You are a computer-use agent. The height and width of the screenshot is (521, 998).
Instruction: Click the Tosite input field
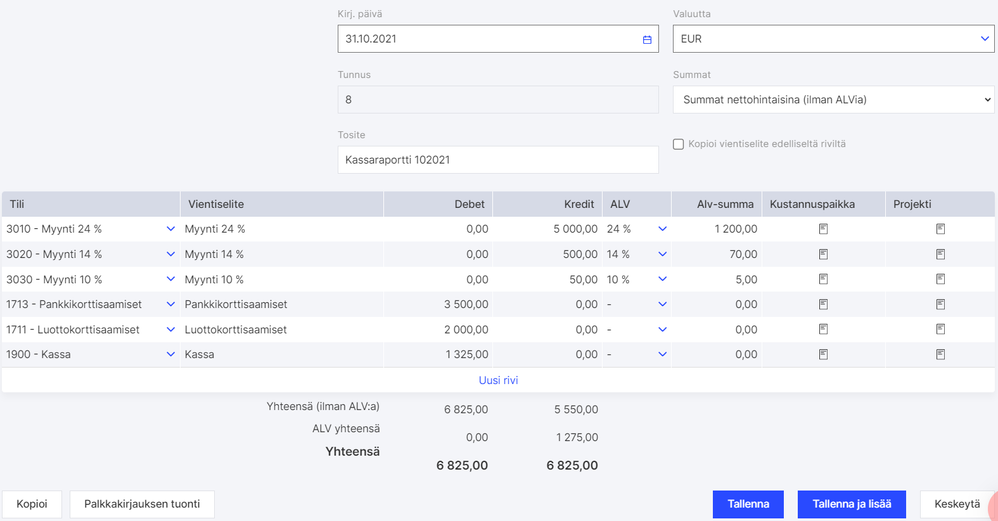(498, 159)
